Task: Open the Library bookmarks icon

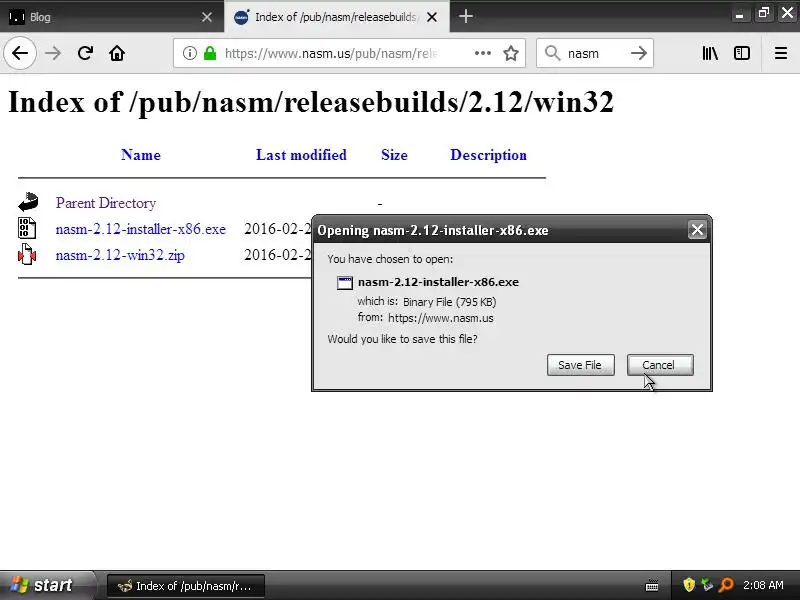Action: coord(710,53)
